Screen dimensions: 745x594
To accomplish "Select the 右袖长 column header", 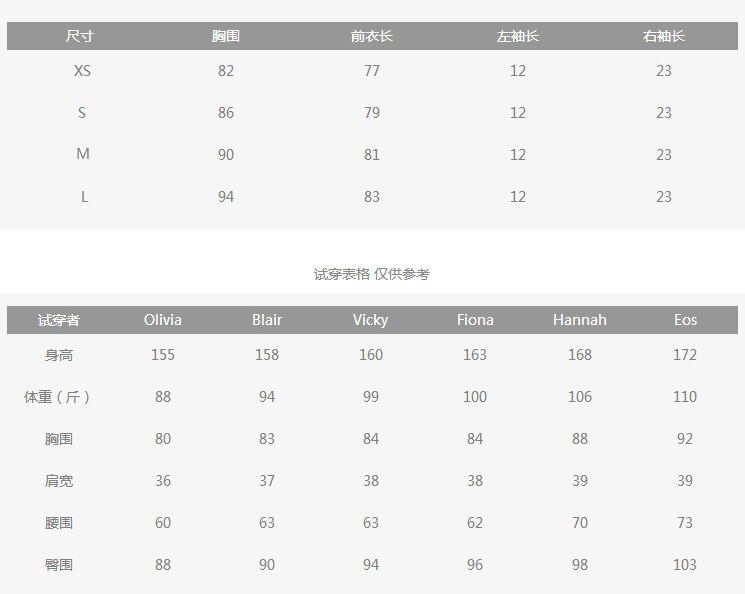I will click(x=664, y=36).
